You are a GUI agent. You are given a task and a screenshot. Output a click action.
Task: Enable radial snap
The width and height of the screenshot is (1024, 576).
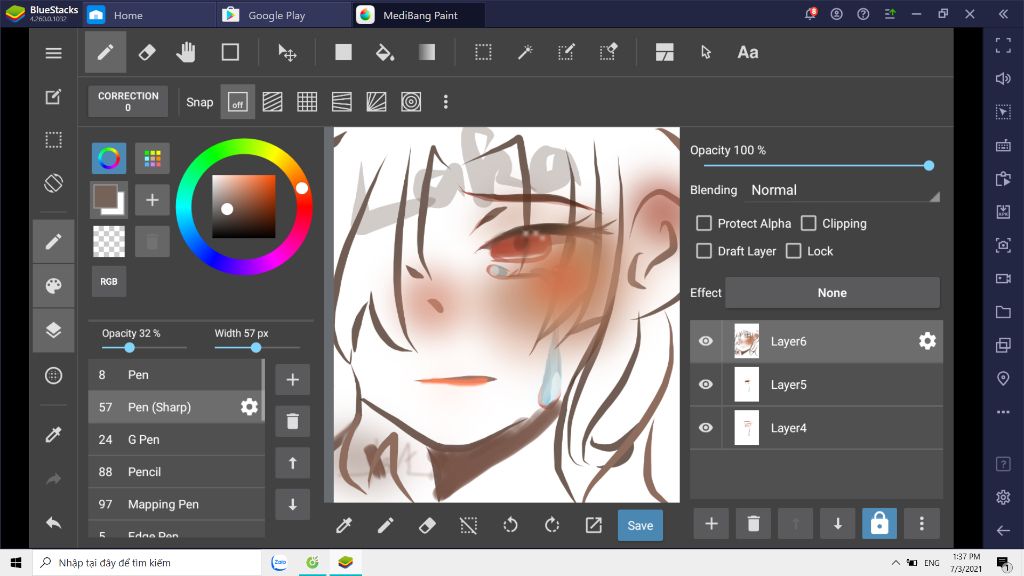coord(376,102)
